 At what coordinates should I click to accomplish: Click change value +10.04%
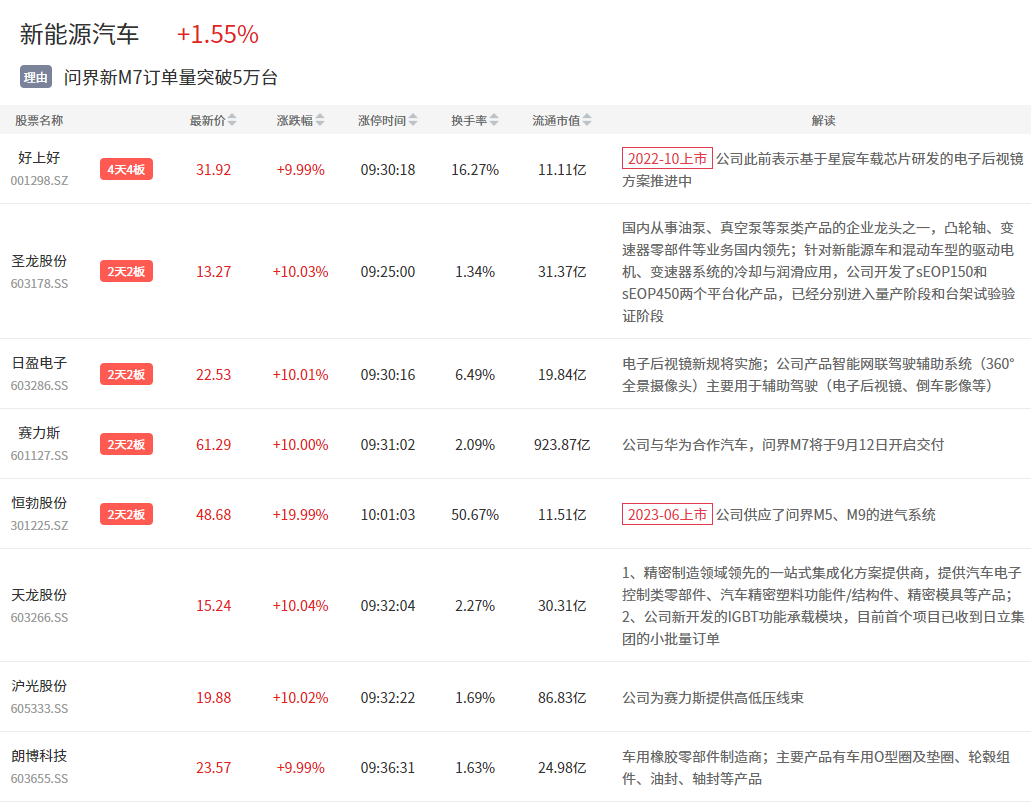(x=300, y=606)
